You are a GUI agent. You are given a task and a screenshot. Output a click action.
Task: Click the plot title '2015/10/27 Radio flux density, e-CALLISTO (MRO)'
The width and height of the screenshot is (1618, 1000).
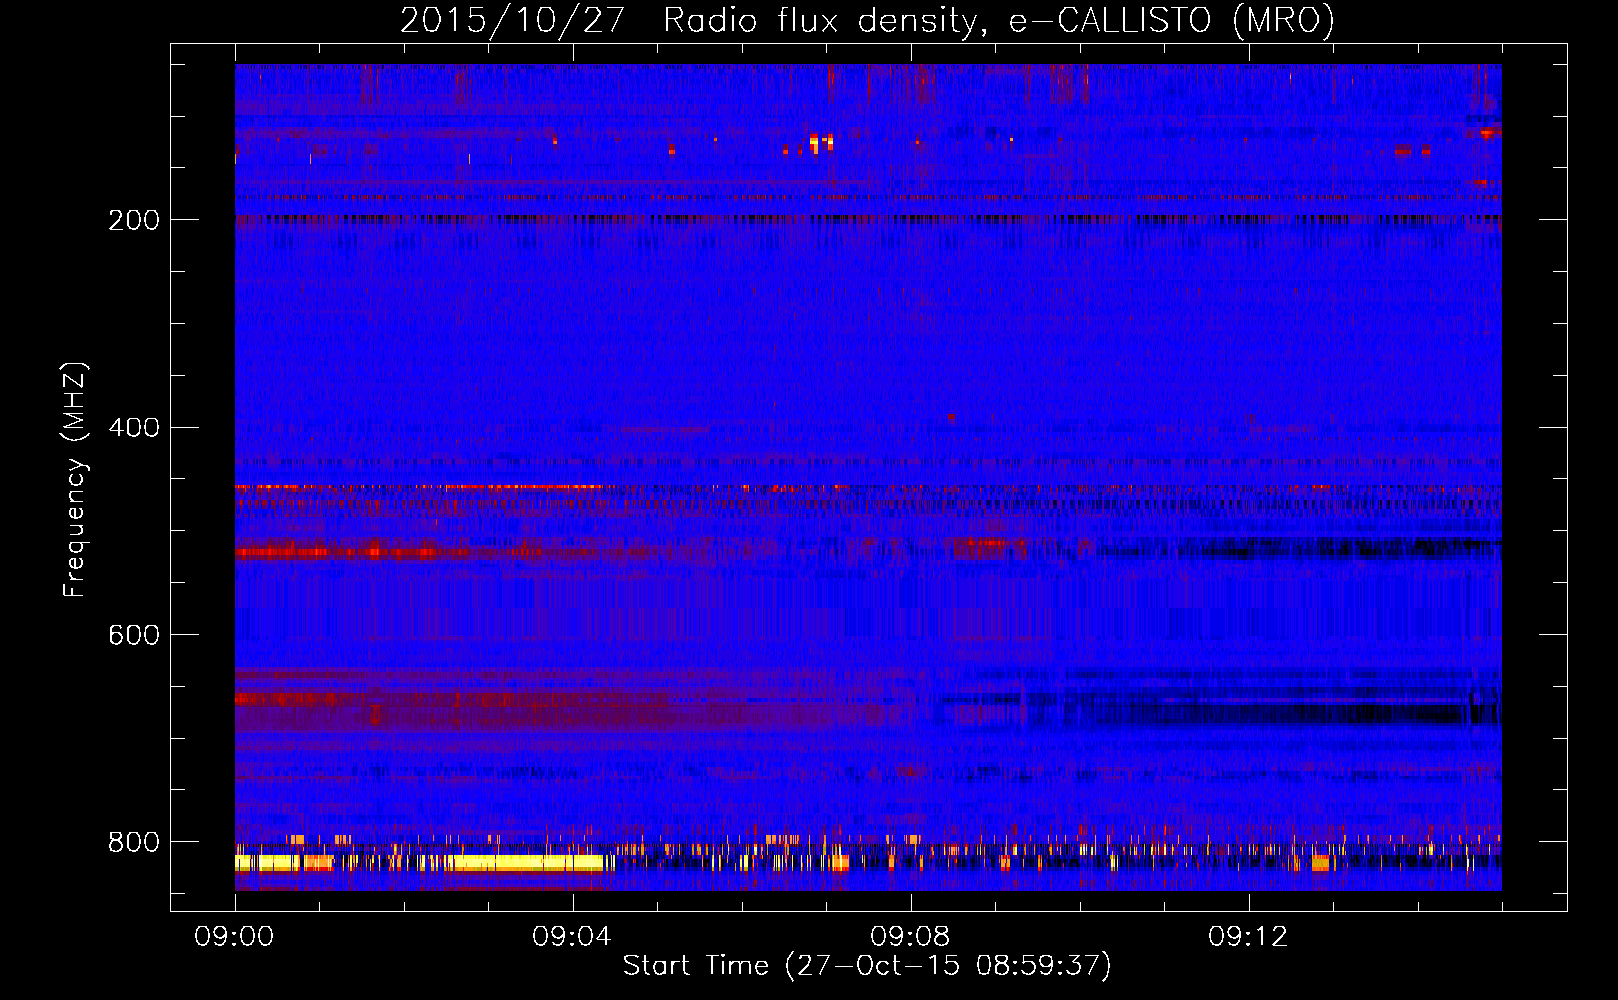pos(867,20)
